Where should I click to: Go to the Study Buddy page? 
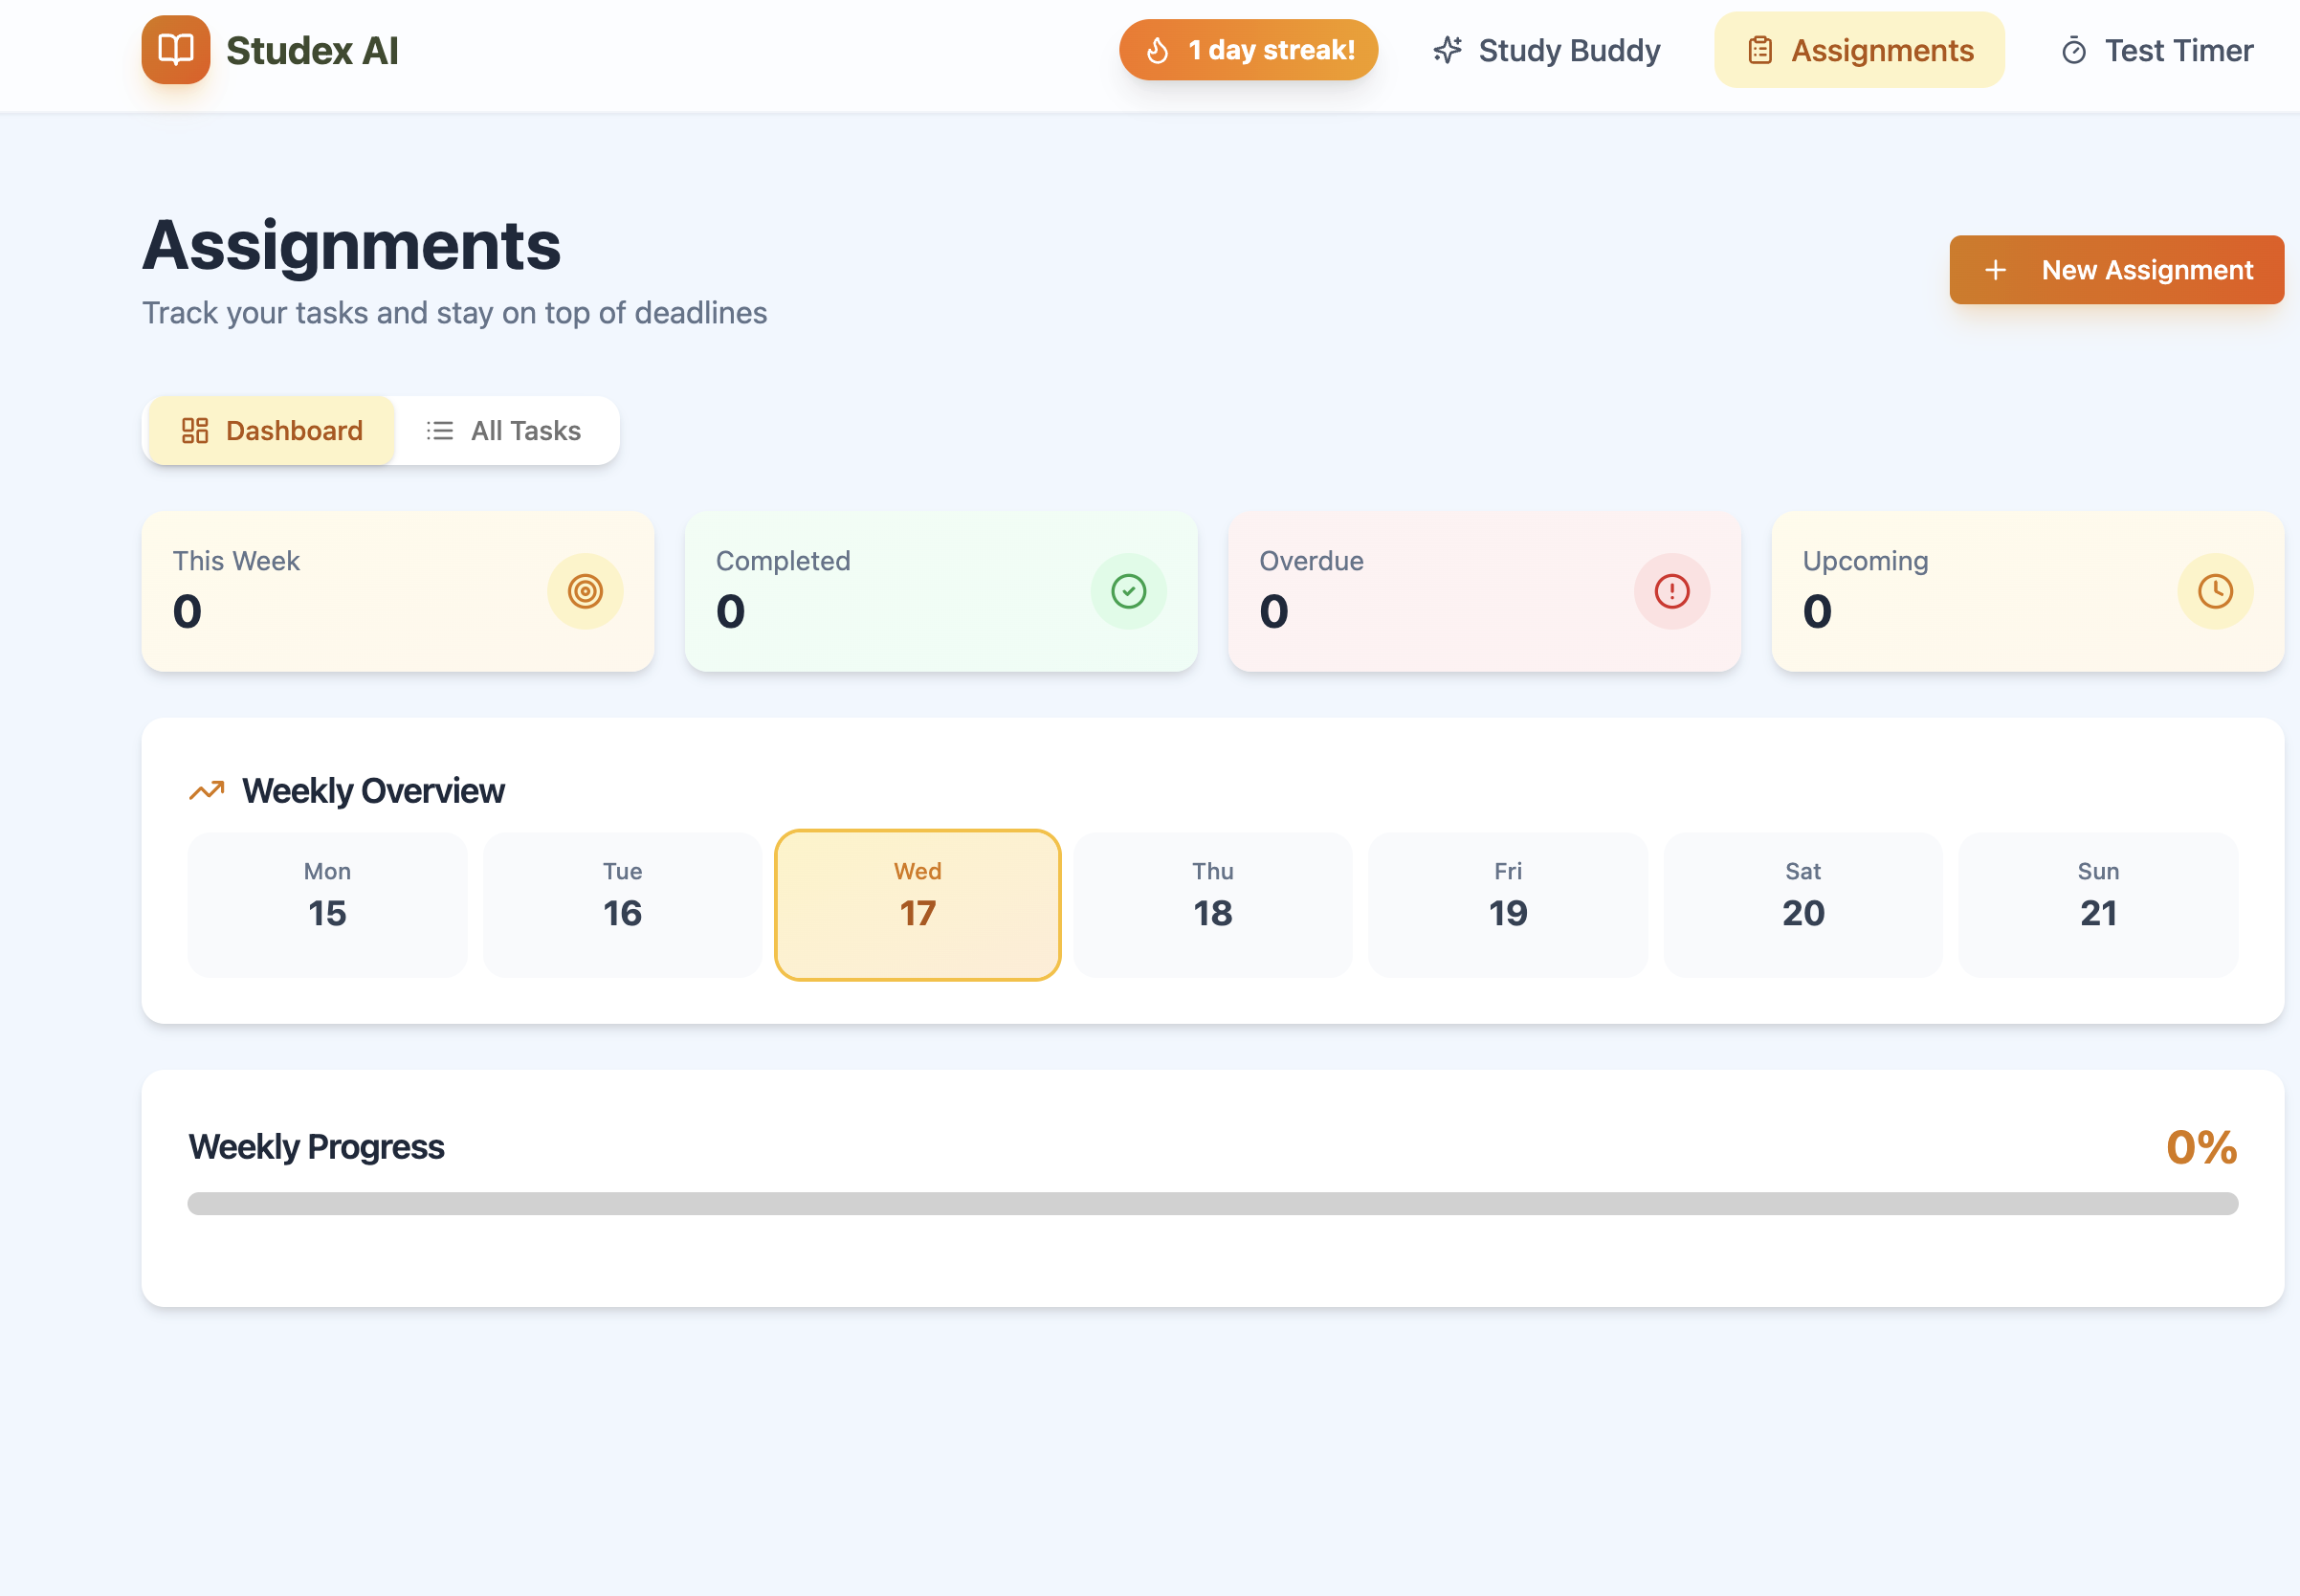(1546, 50)
